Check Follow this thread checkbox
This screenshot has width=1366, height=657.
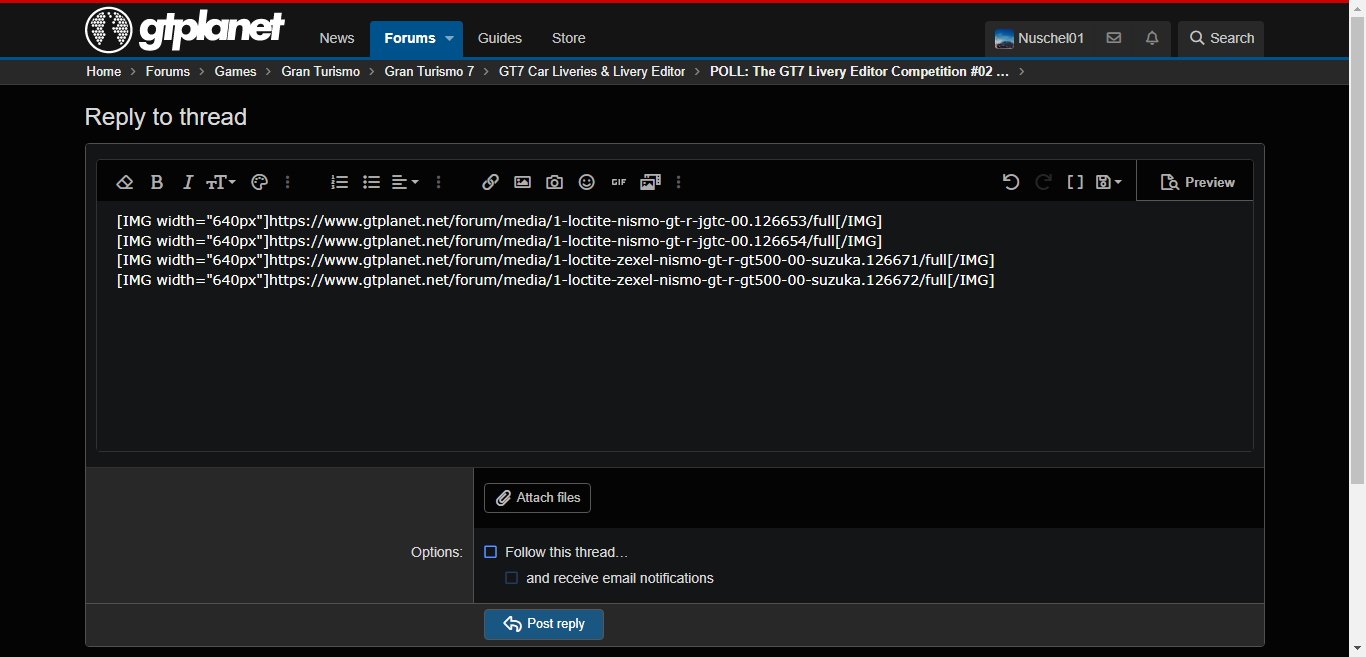(491, 552)
